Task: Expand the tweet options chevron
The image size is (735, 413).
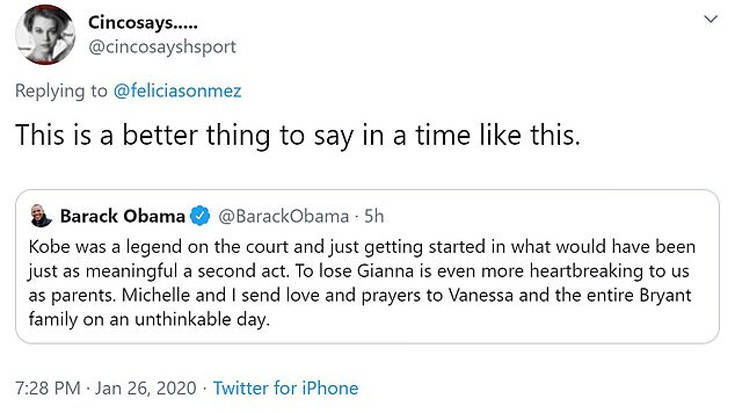Action: coord(710,20)
